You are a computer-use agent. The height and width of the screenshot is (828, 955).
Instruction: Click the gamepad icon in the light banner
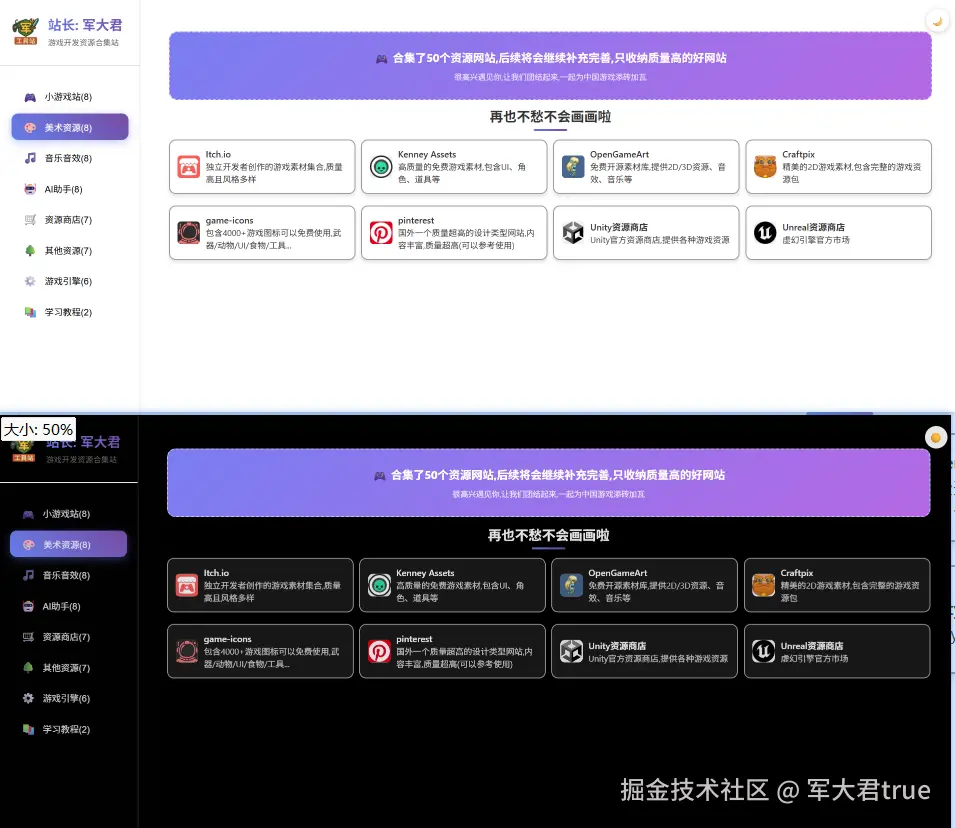point(381,59)
